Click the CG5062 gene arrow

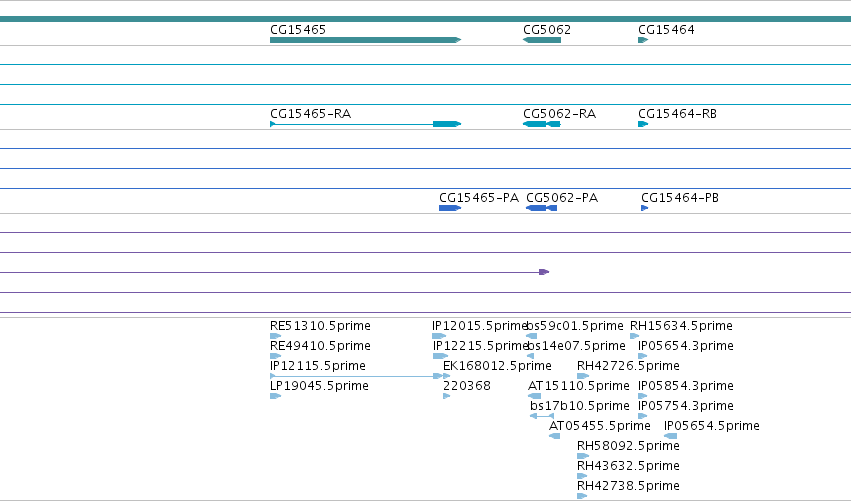(x=542, y=40)
